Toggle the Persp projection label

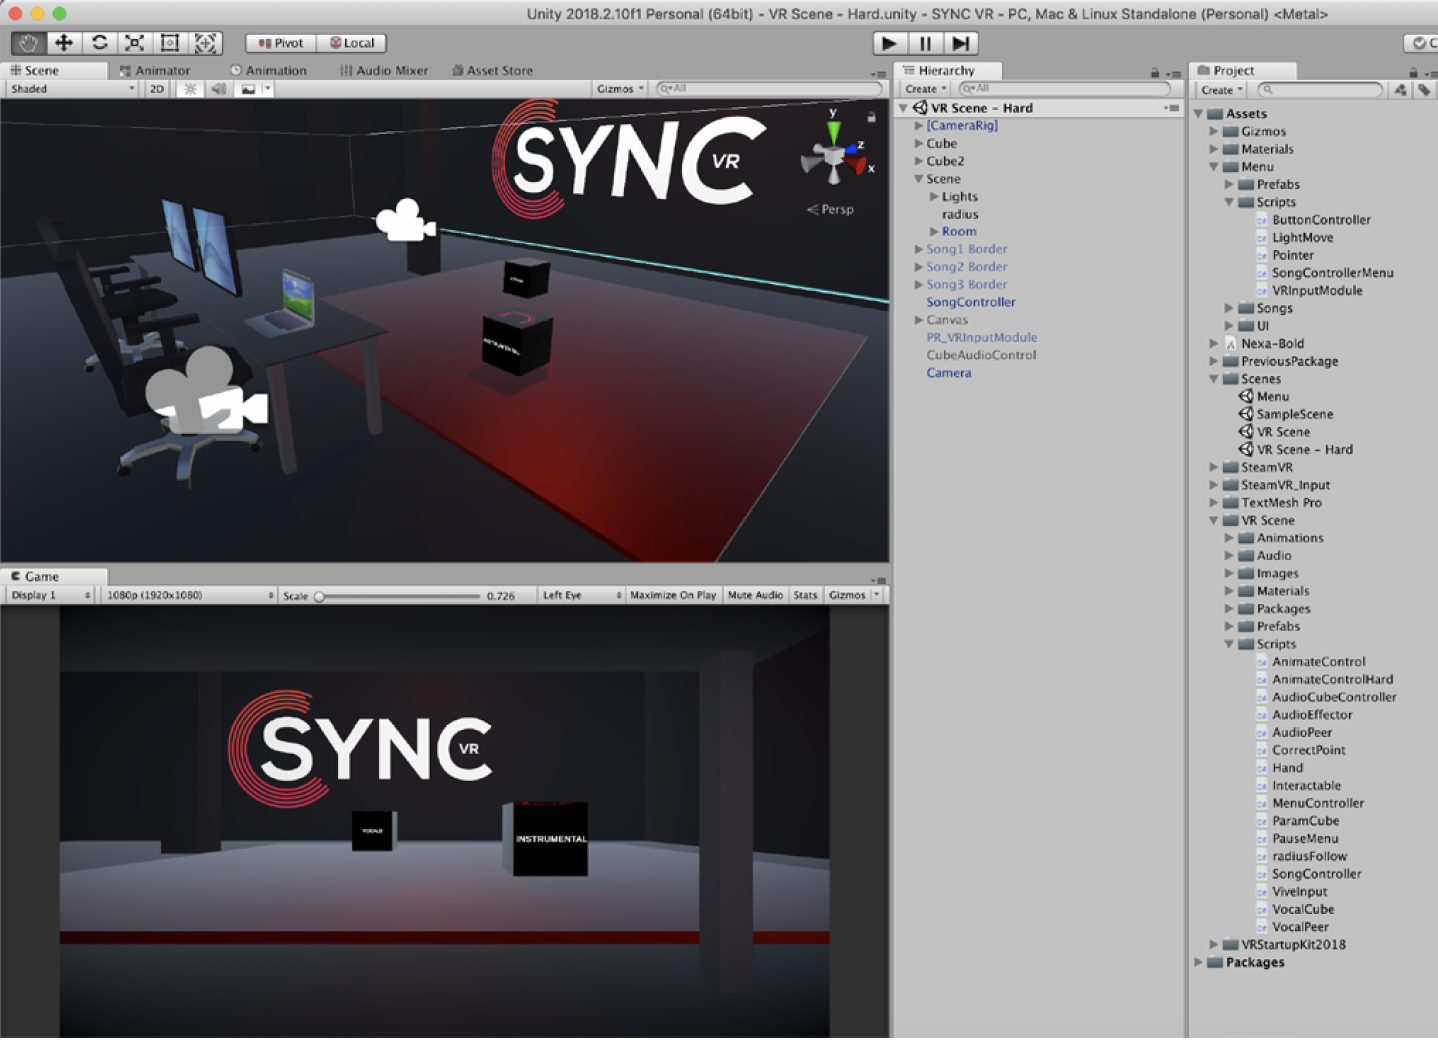[831, 210]
